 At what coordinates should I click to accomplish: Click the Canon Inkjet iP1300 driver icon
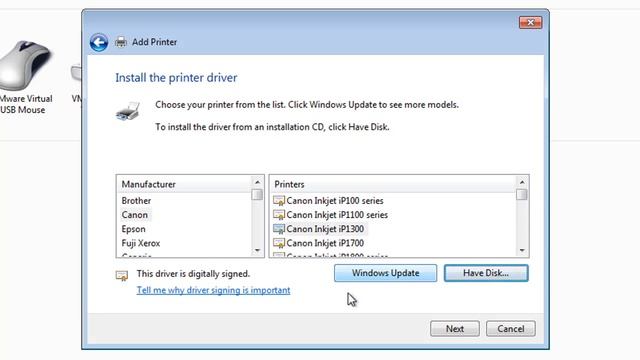click(279, 229)
